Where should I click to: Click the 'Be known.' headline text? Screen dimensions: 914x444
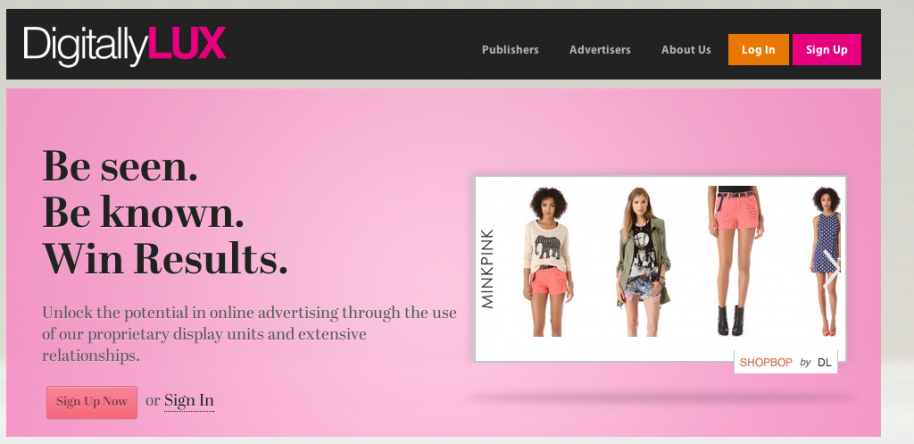tap(143, 212)
